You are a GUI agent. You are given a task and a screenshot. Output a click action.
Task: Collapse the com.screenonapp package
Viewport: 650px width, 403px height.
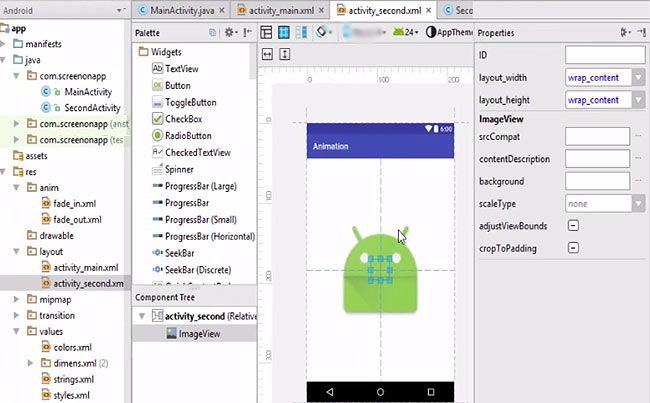coord(17,76)
